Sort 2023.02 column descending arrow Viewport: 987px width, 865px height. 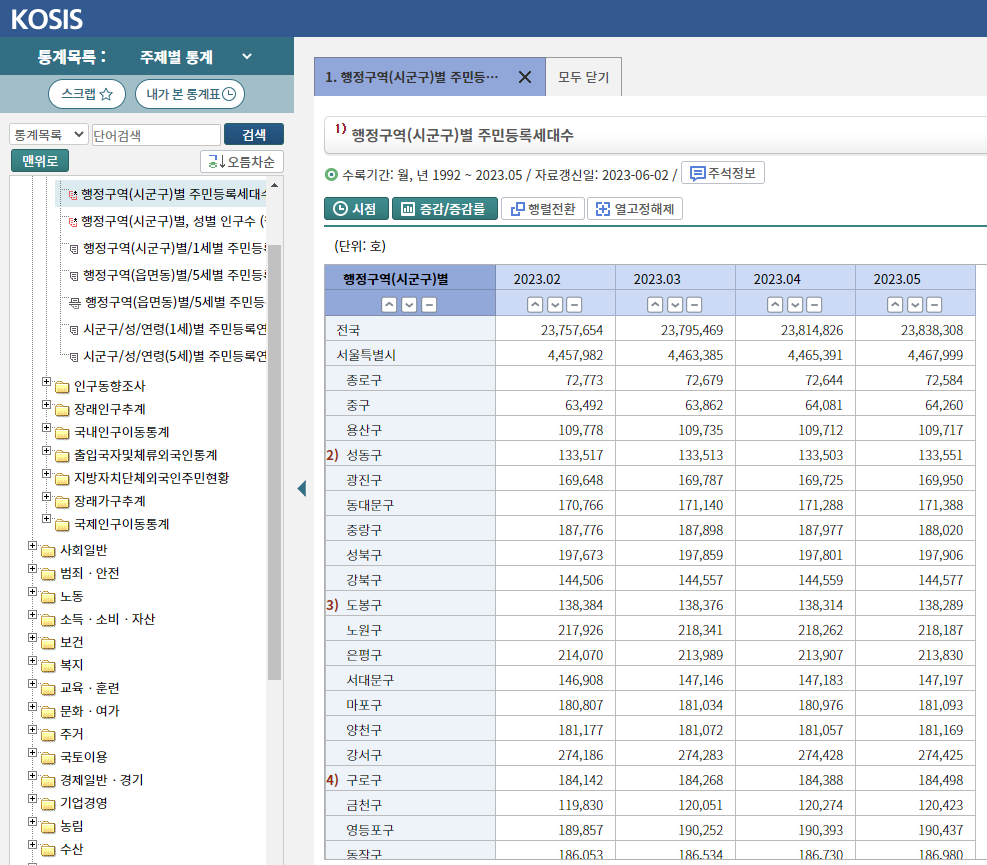(555, 305)
